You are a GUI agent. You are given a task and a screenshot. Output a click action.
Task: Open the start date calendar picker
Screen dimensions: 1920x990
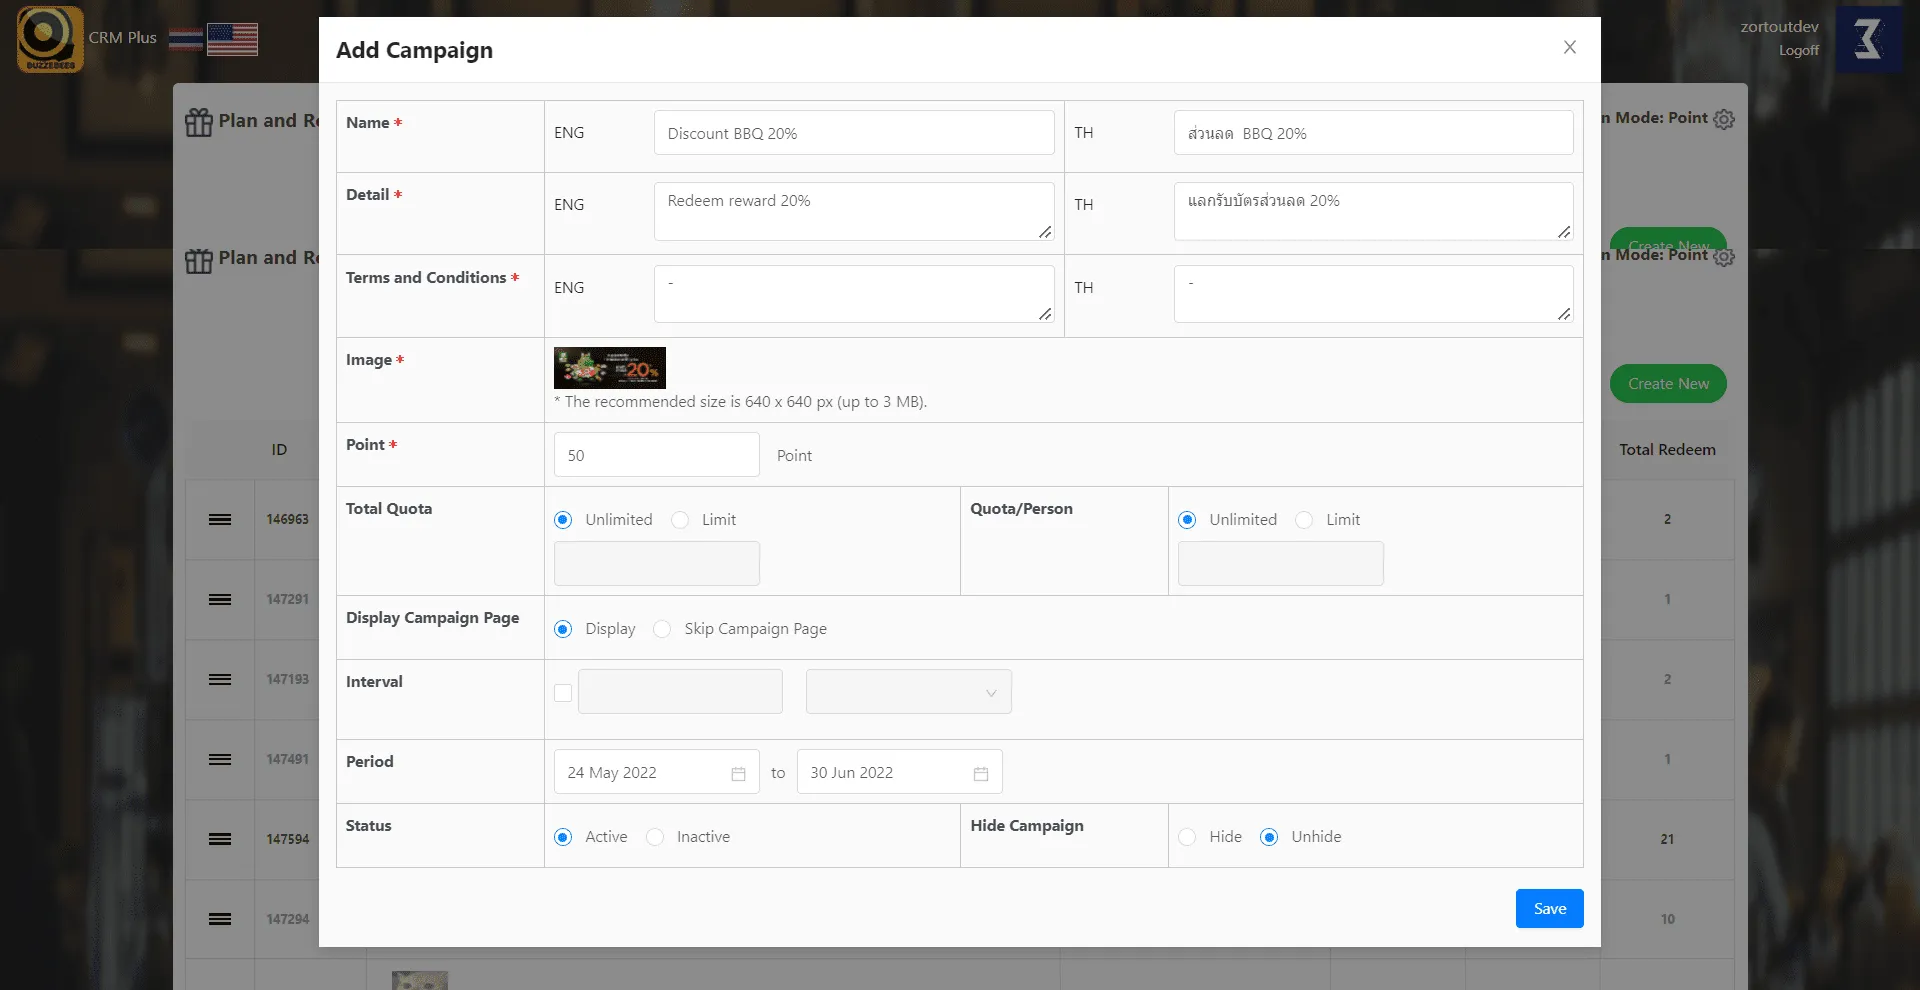click(738, 773)
